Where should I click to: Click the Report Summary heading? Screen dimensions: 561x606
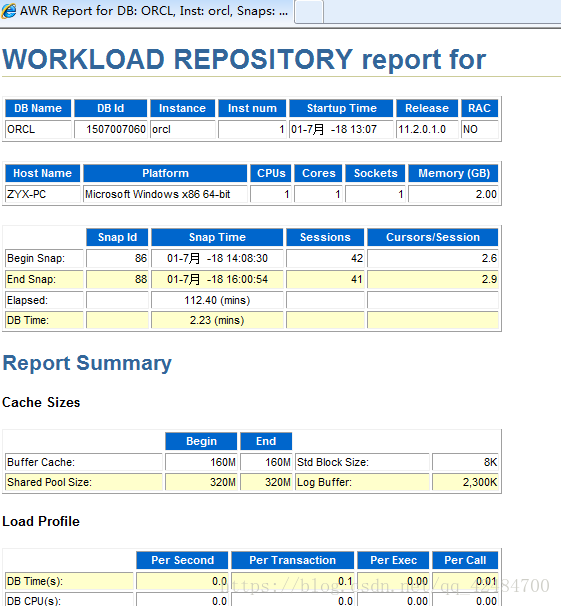click(x=87, y=363)
